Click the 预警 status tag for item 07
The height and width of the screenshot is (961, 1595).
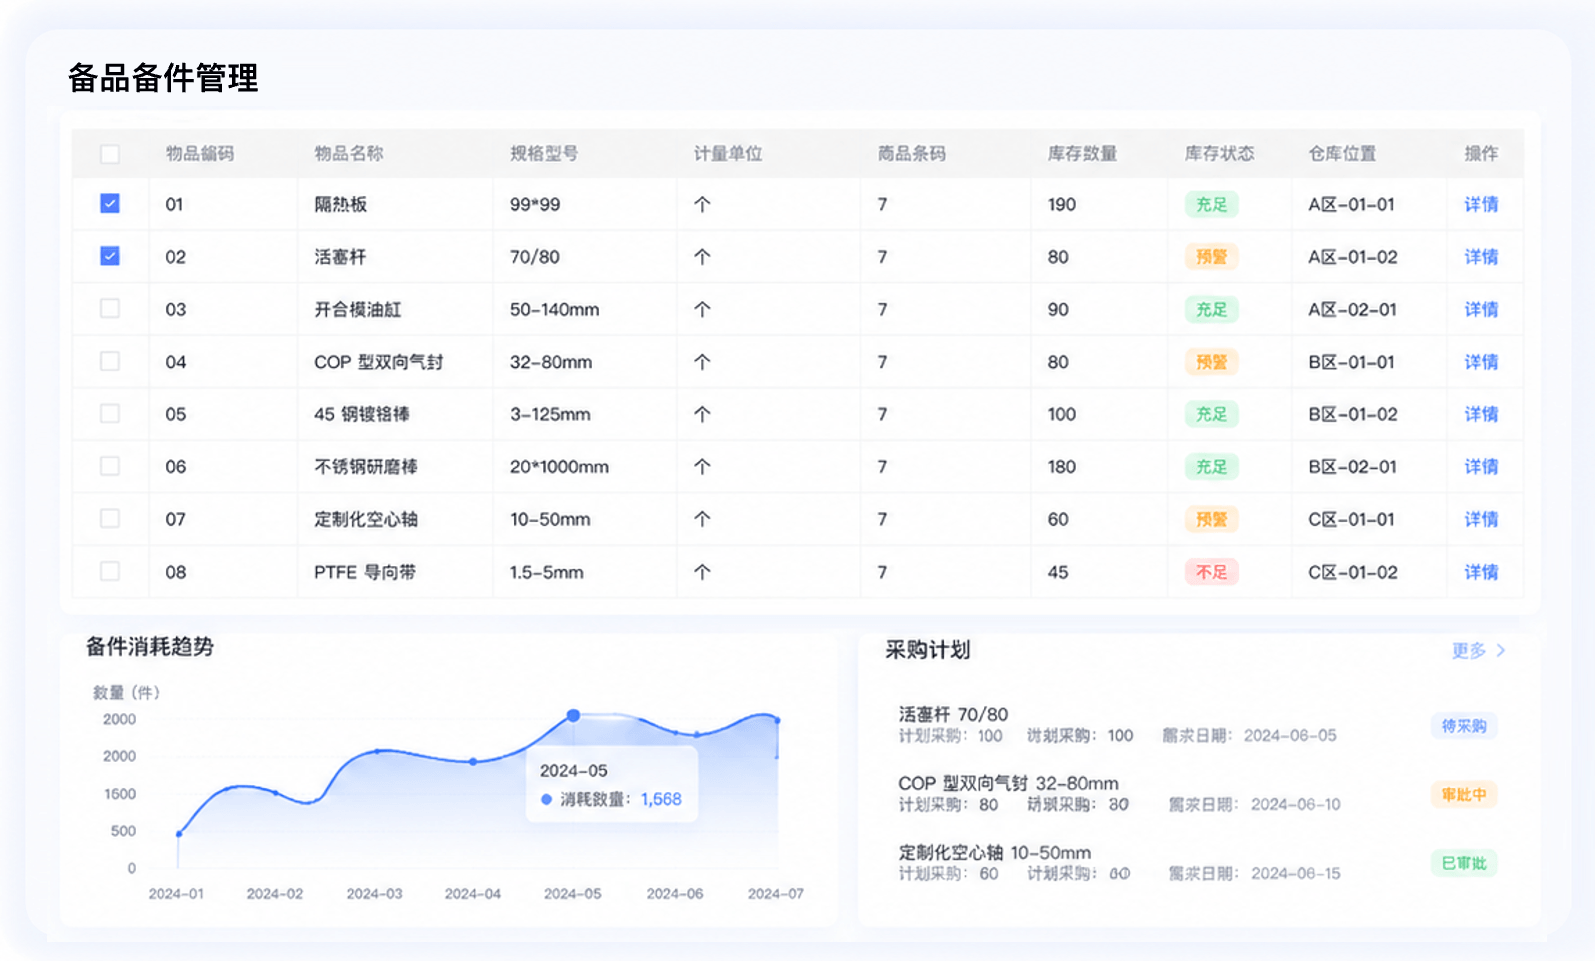(1212, 519)
